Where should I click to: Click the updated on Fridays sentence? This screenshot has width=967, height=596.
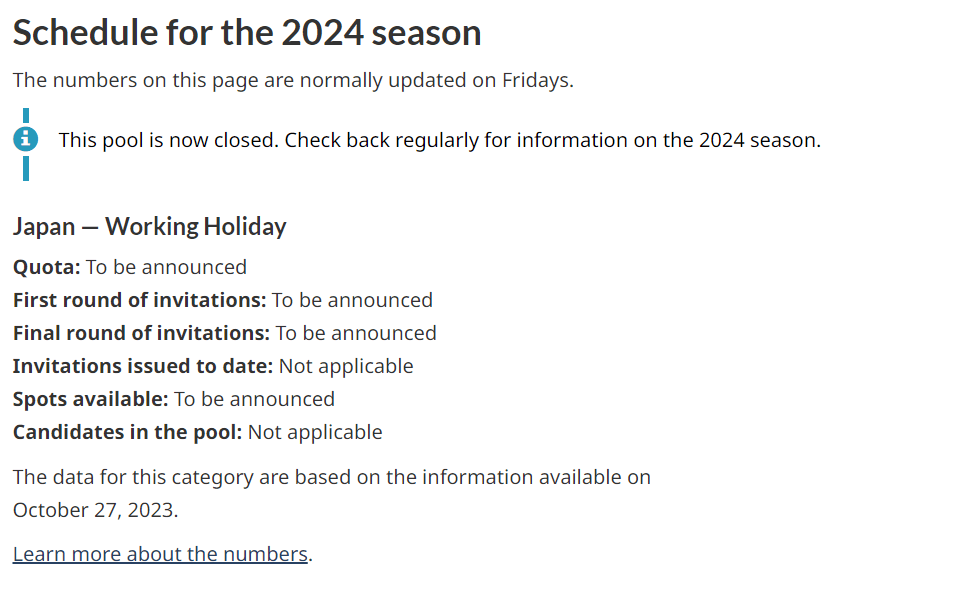tap(294, 80)
